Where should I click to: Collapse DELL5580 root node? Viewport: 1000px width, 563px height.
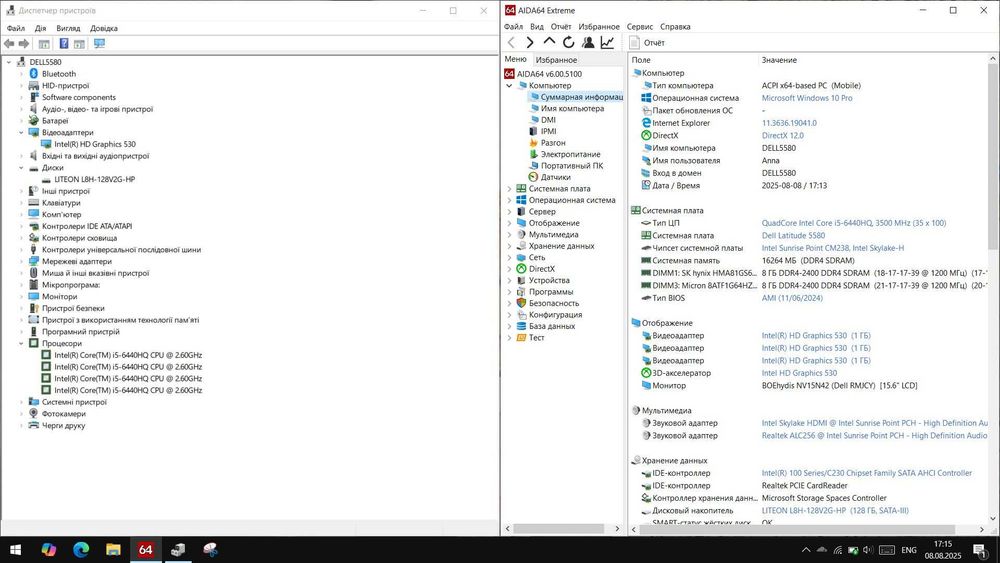9,62
